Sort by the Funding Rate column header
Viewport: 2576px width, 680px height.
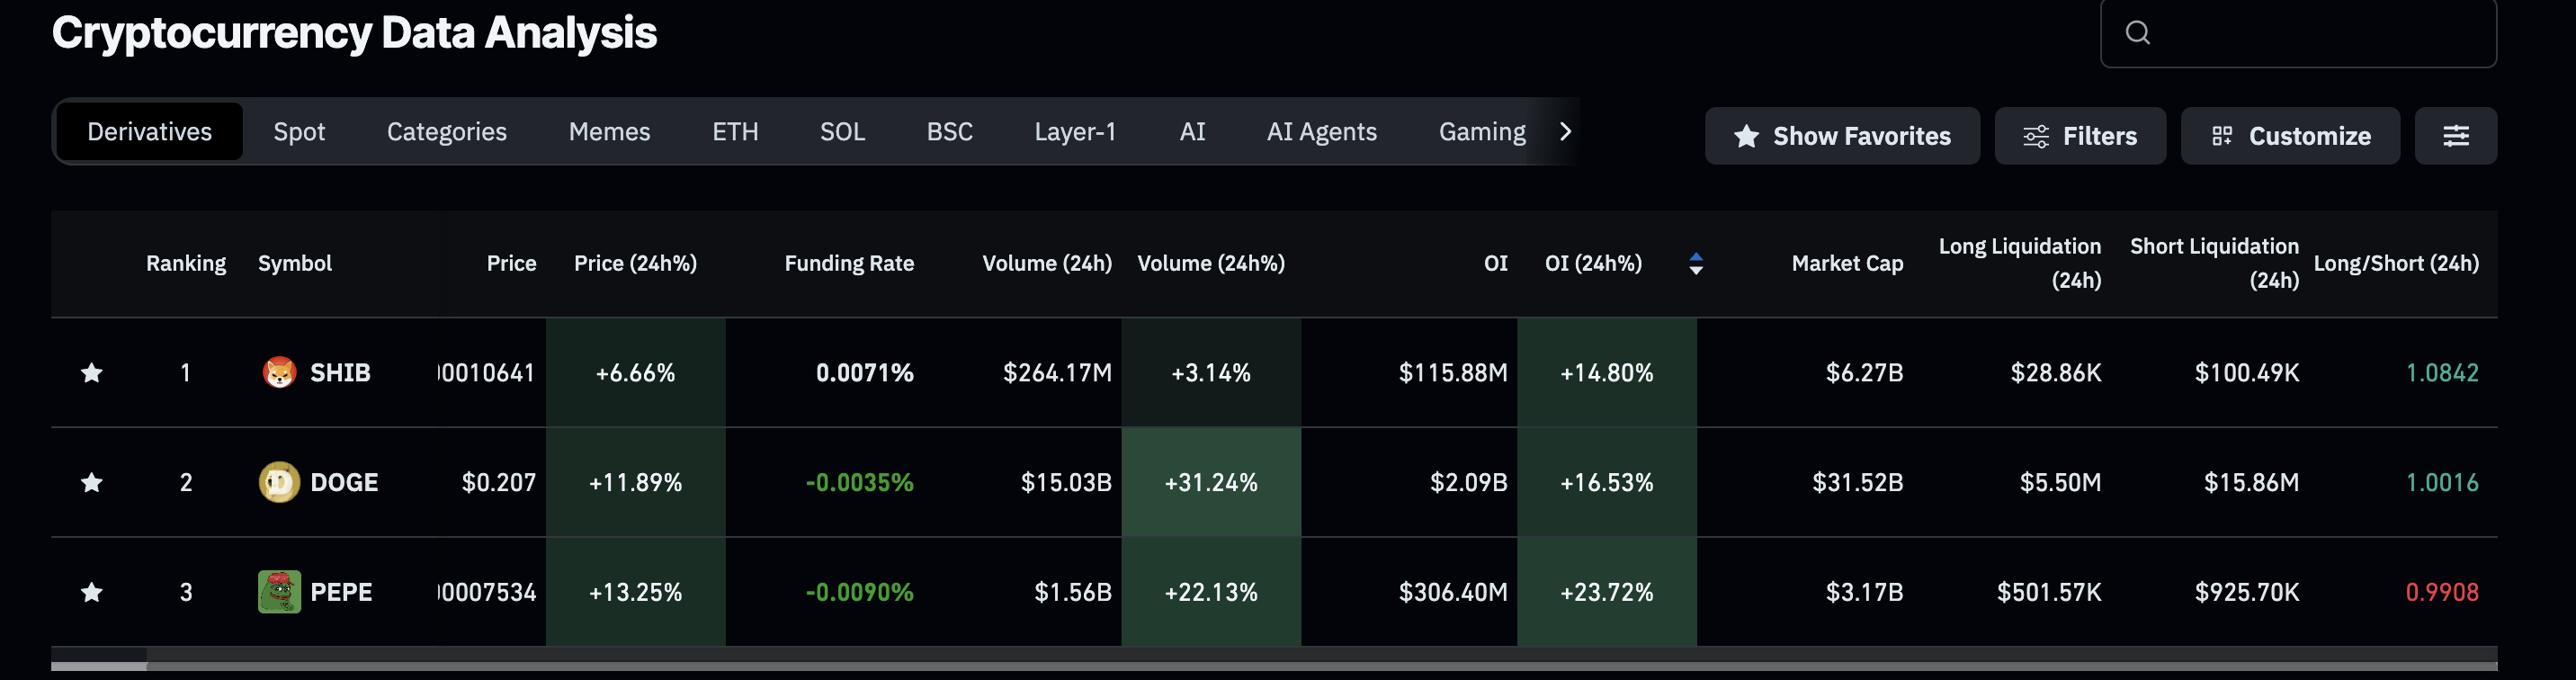848,263
